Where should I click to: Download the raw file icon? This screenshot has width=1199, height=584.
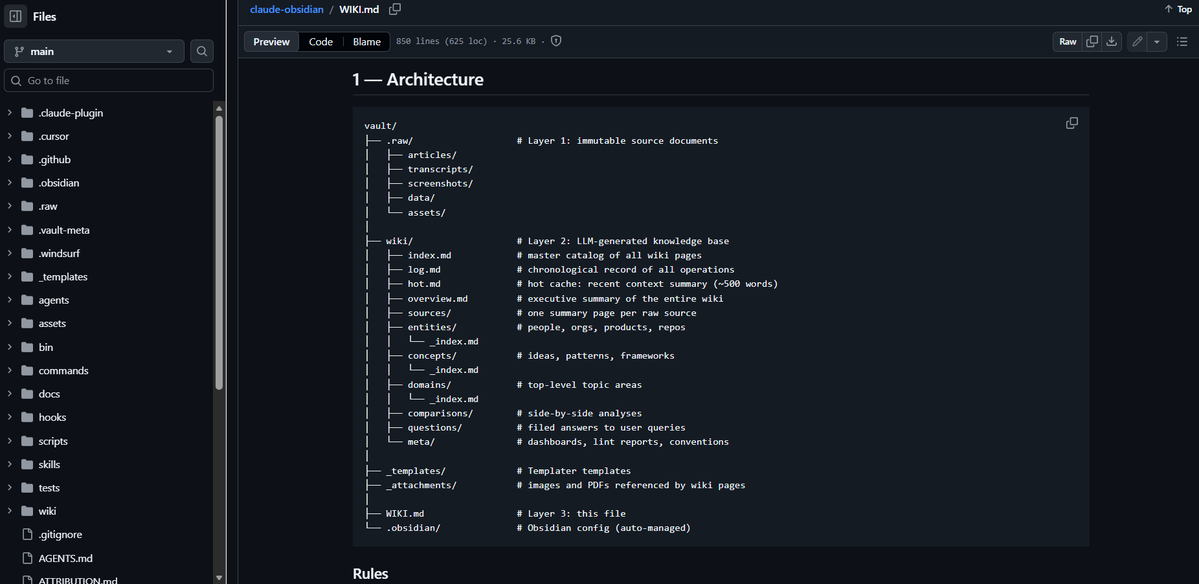(x=1112, y=41)
